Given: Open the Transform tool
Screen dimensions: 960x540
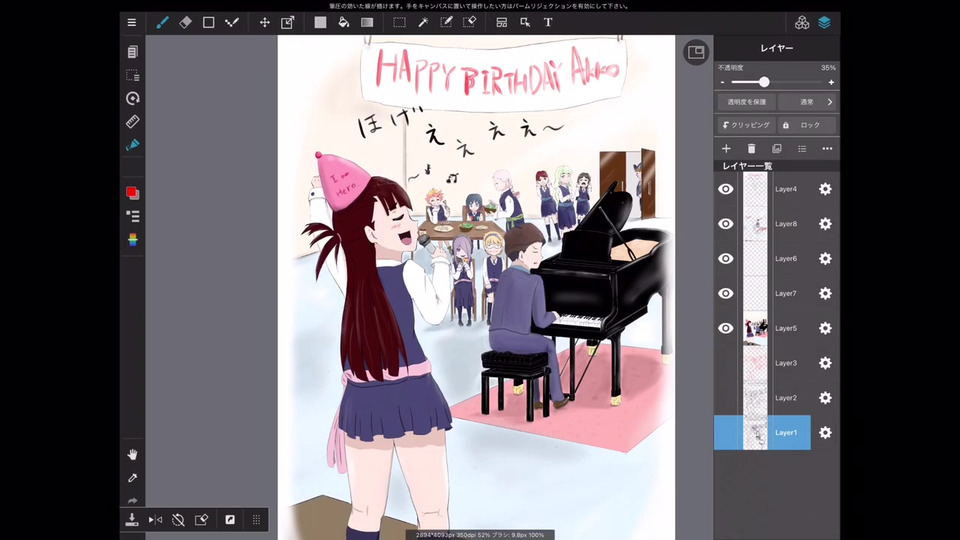Looking at the screenshot, I should 287,23.
